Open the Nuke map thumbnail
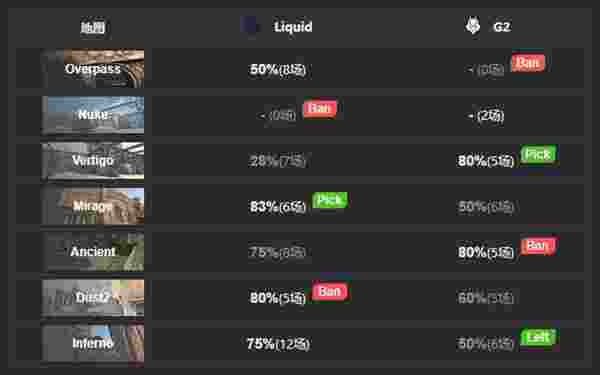The height and width of the screenshot is (375, 600). pos(93,115)
